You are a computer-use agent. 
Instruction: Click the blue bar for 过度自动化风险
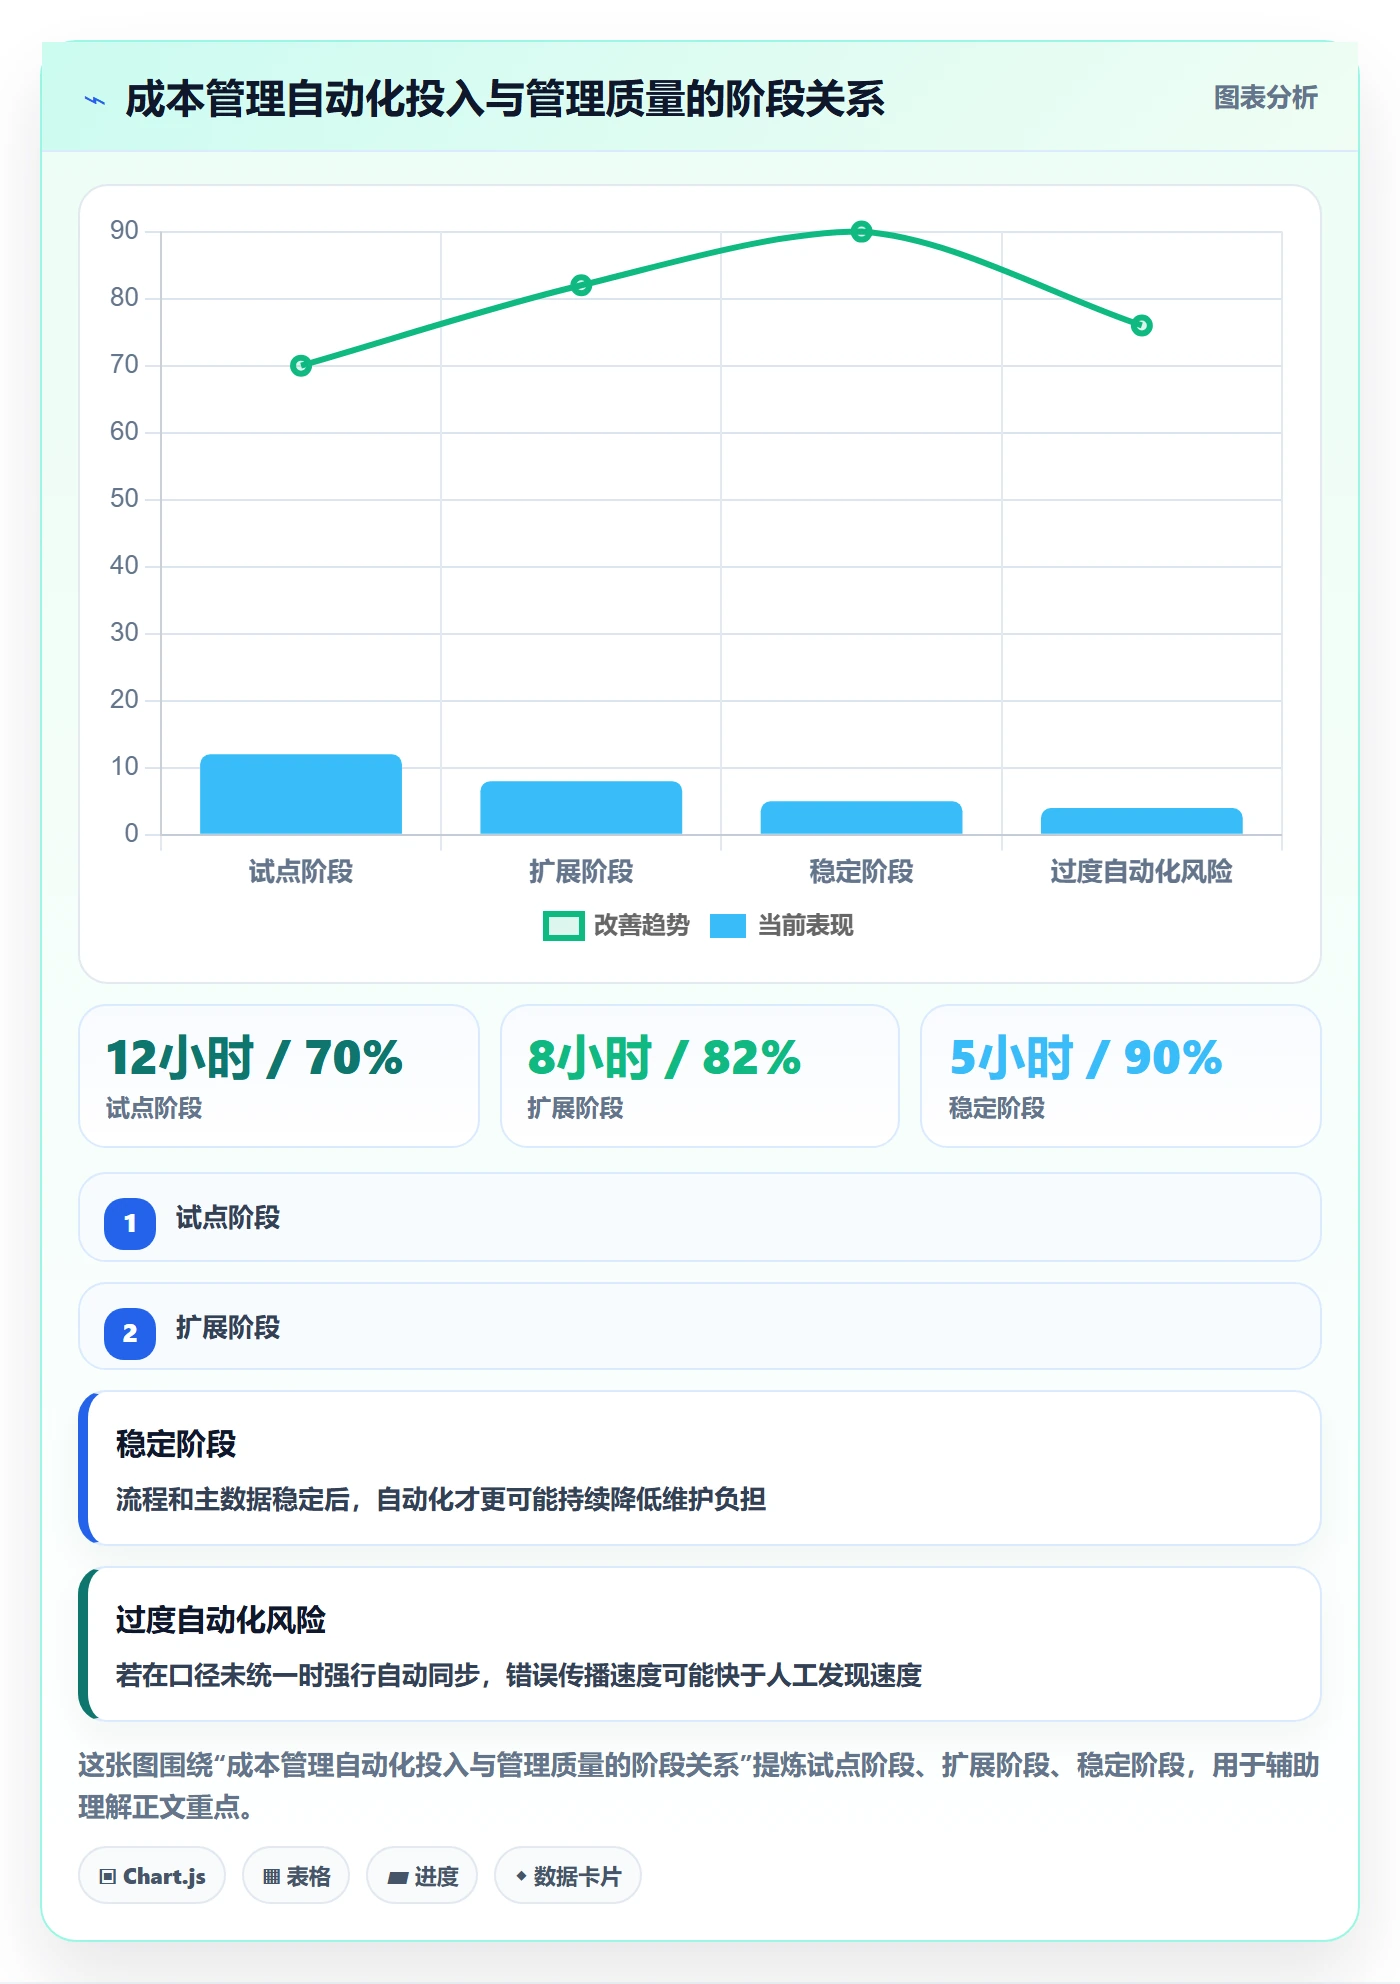point(1141,821)
